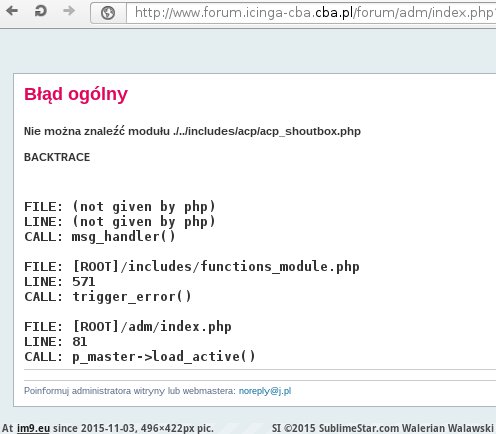The height and width of the screenshot is (434, 496).
Task: Select the BACKTRACE label
Action: 57,157
